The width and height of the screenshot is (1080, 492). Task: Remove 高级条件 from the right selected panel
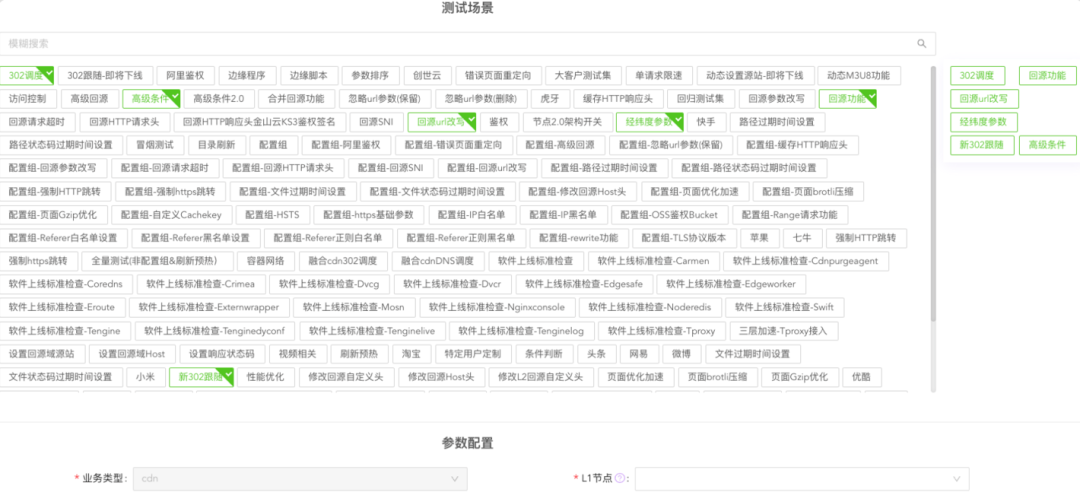coord(1047,145)
